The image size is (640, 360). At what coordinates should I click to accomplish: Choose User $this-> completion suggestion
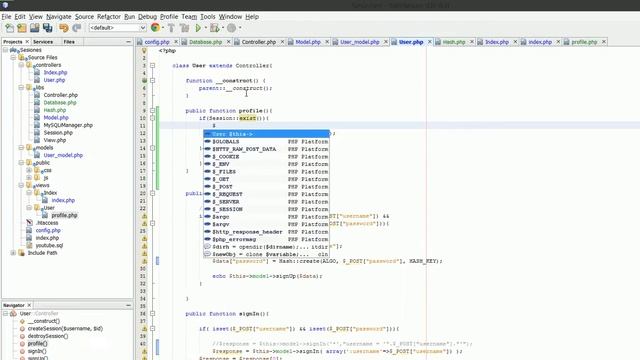tap(266, 134)
